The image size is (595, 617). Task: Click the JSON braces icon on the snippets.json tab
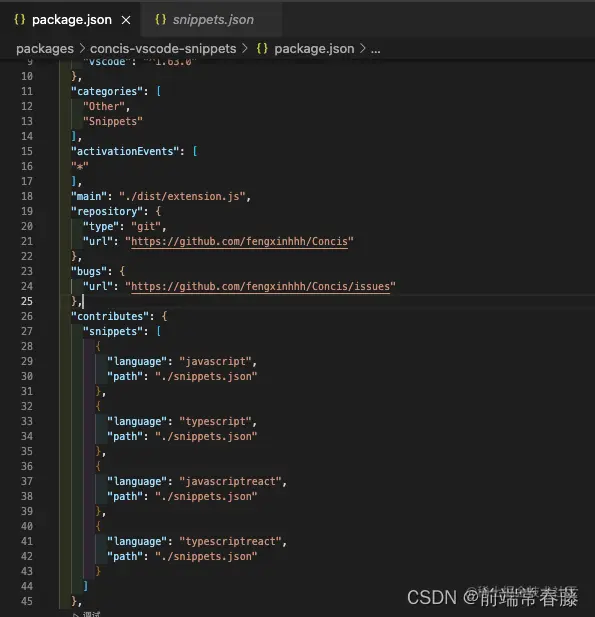161,19
